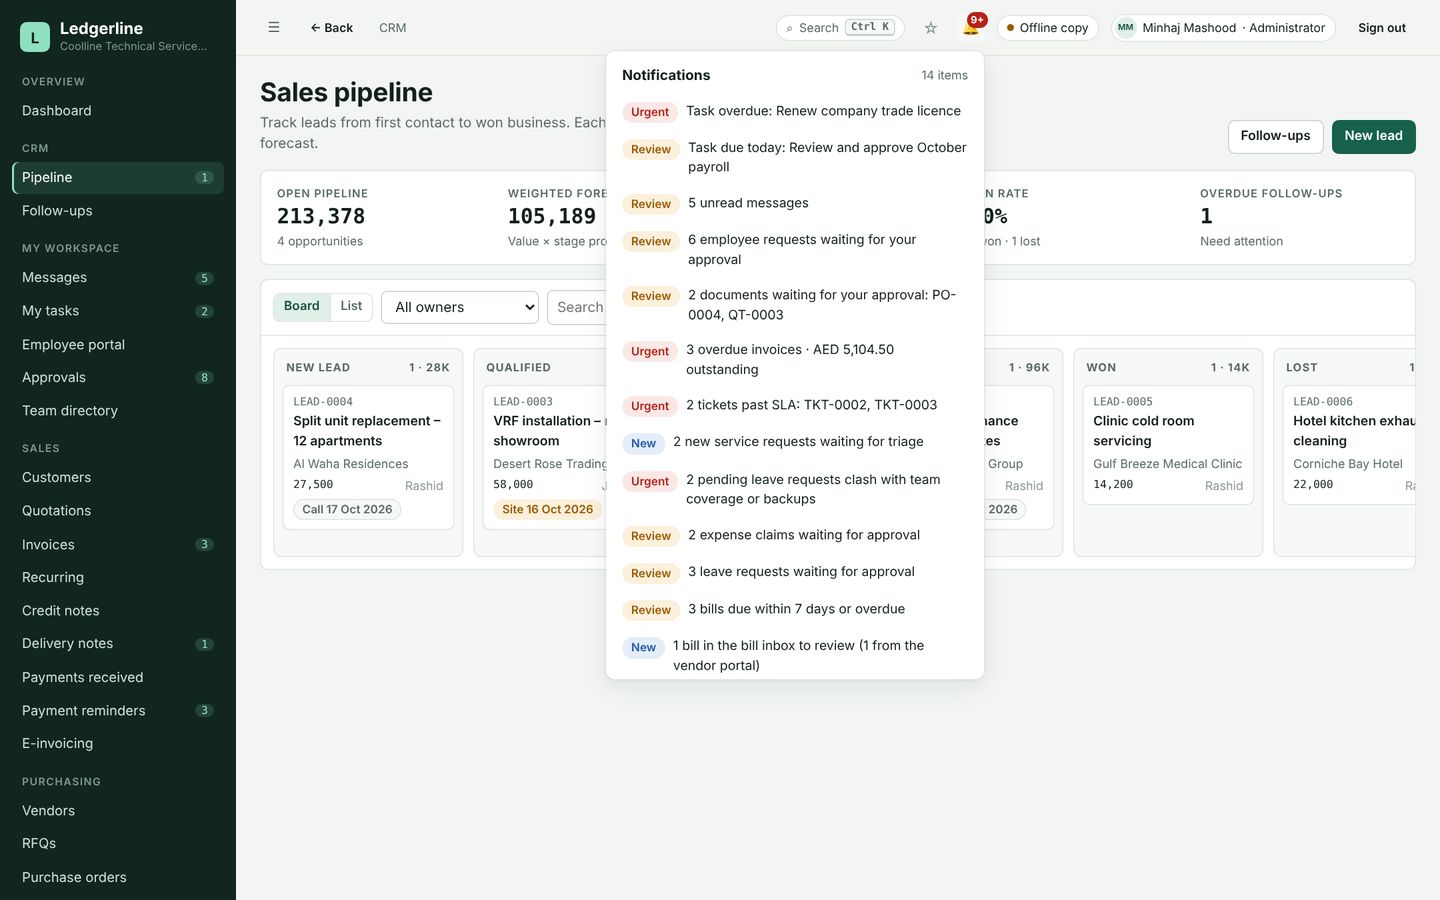The image size is (1440, 900).
Task: Open Messages in the sidebar
Action: [x=118, y=278]
